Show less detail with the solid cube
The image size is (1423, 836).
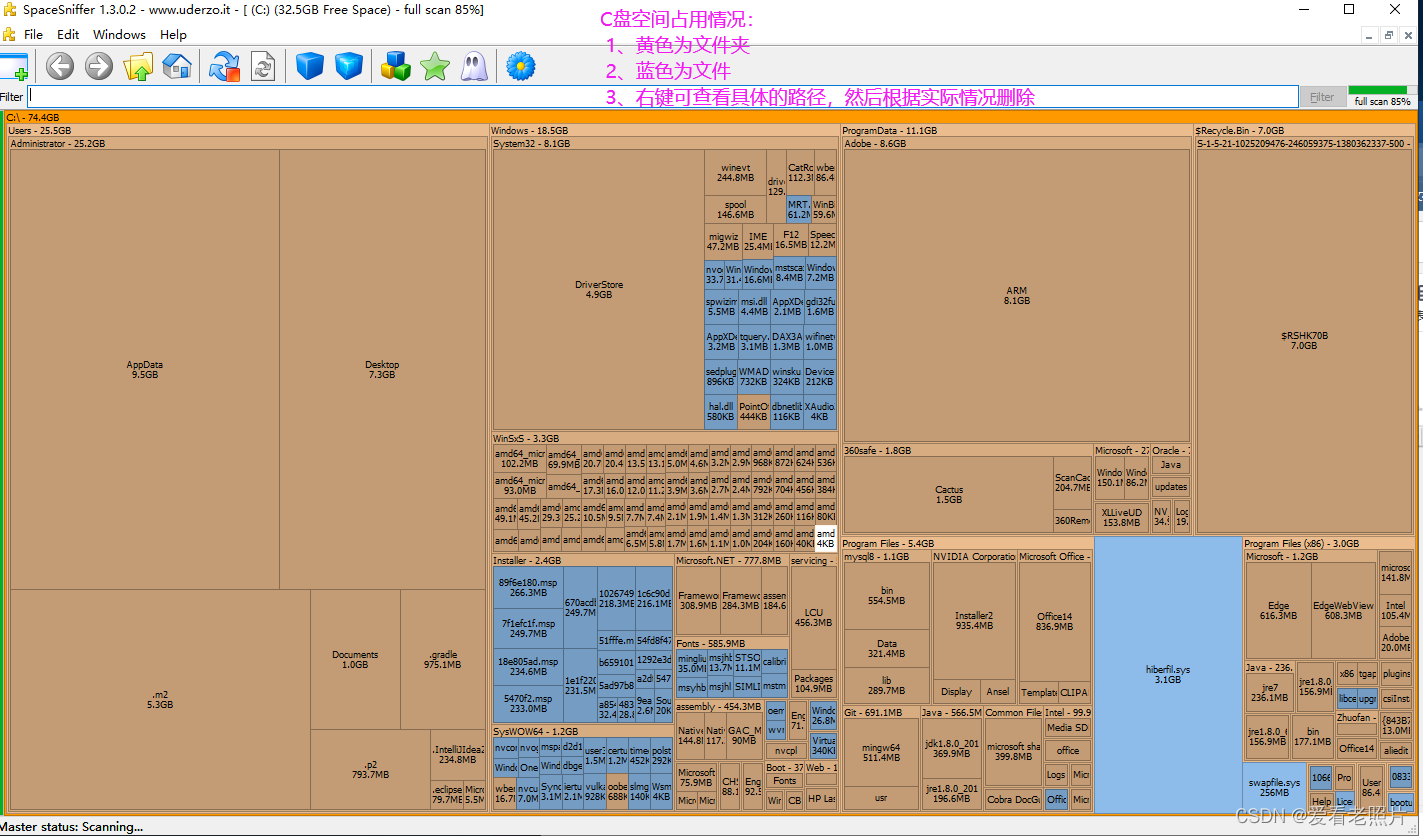(x=310, y=67)
